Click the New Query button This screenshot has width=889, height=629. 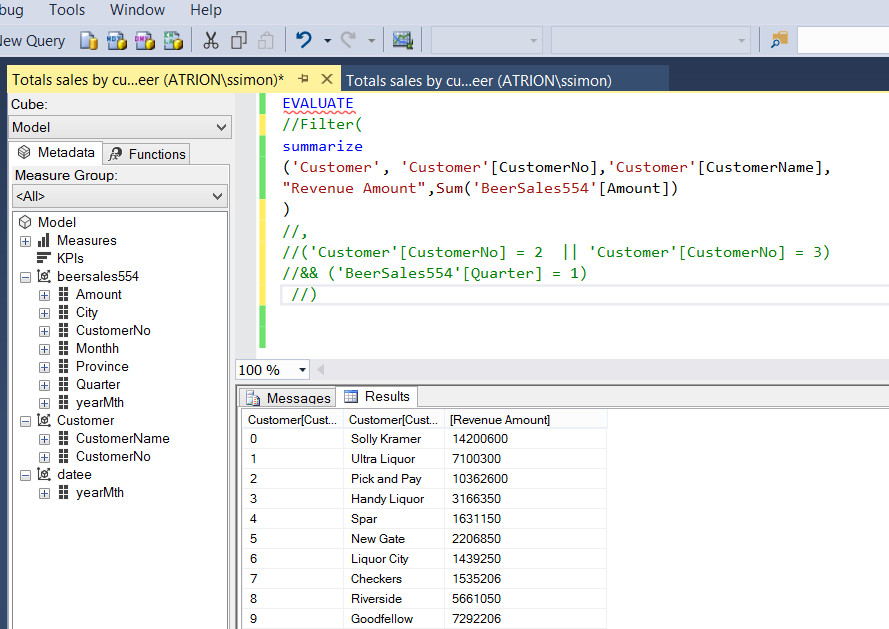click(32, 41)
